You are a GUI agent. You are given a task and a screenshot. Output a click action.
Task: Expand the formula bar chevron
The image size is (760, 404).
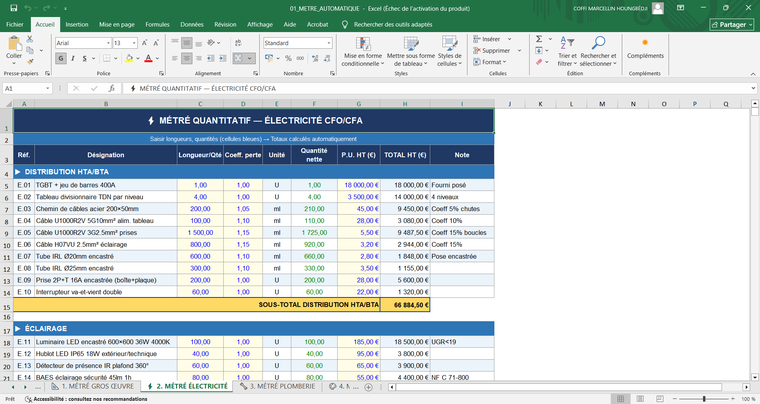[752, 88]
